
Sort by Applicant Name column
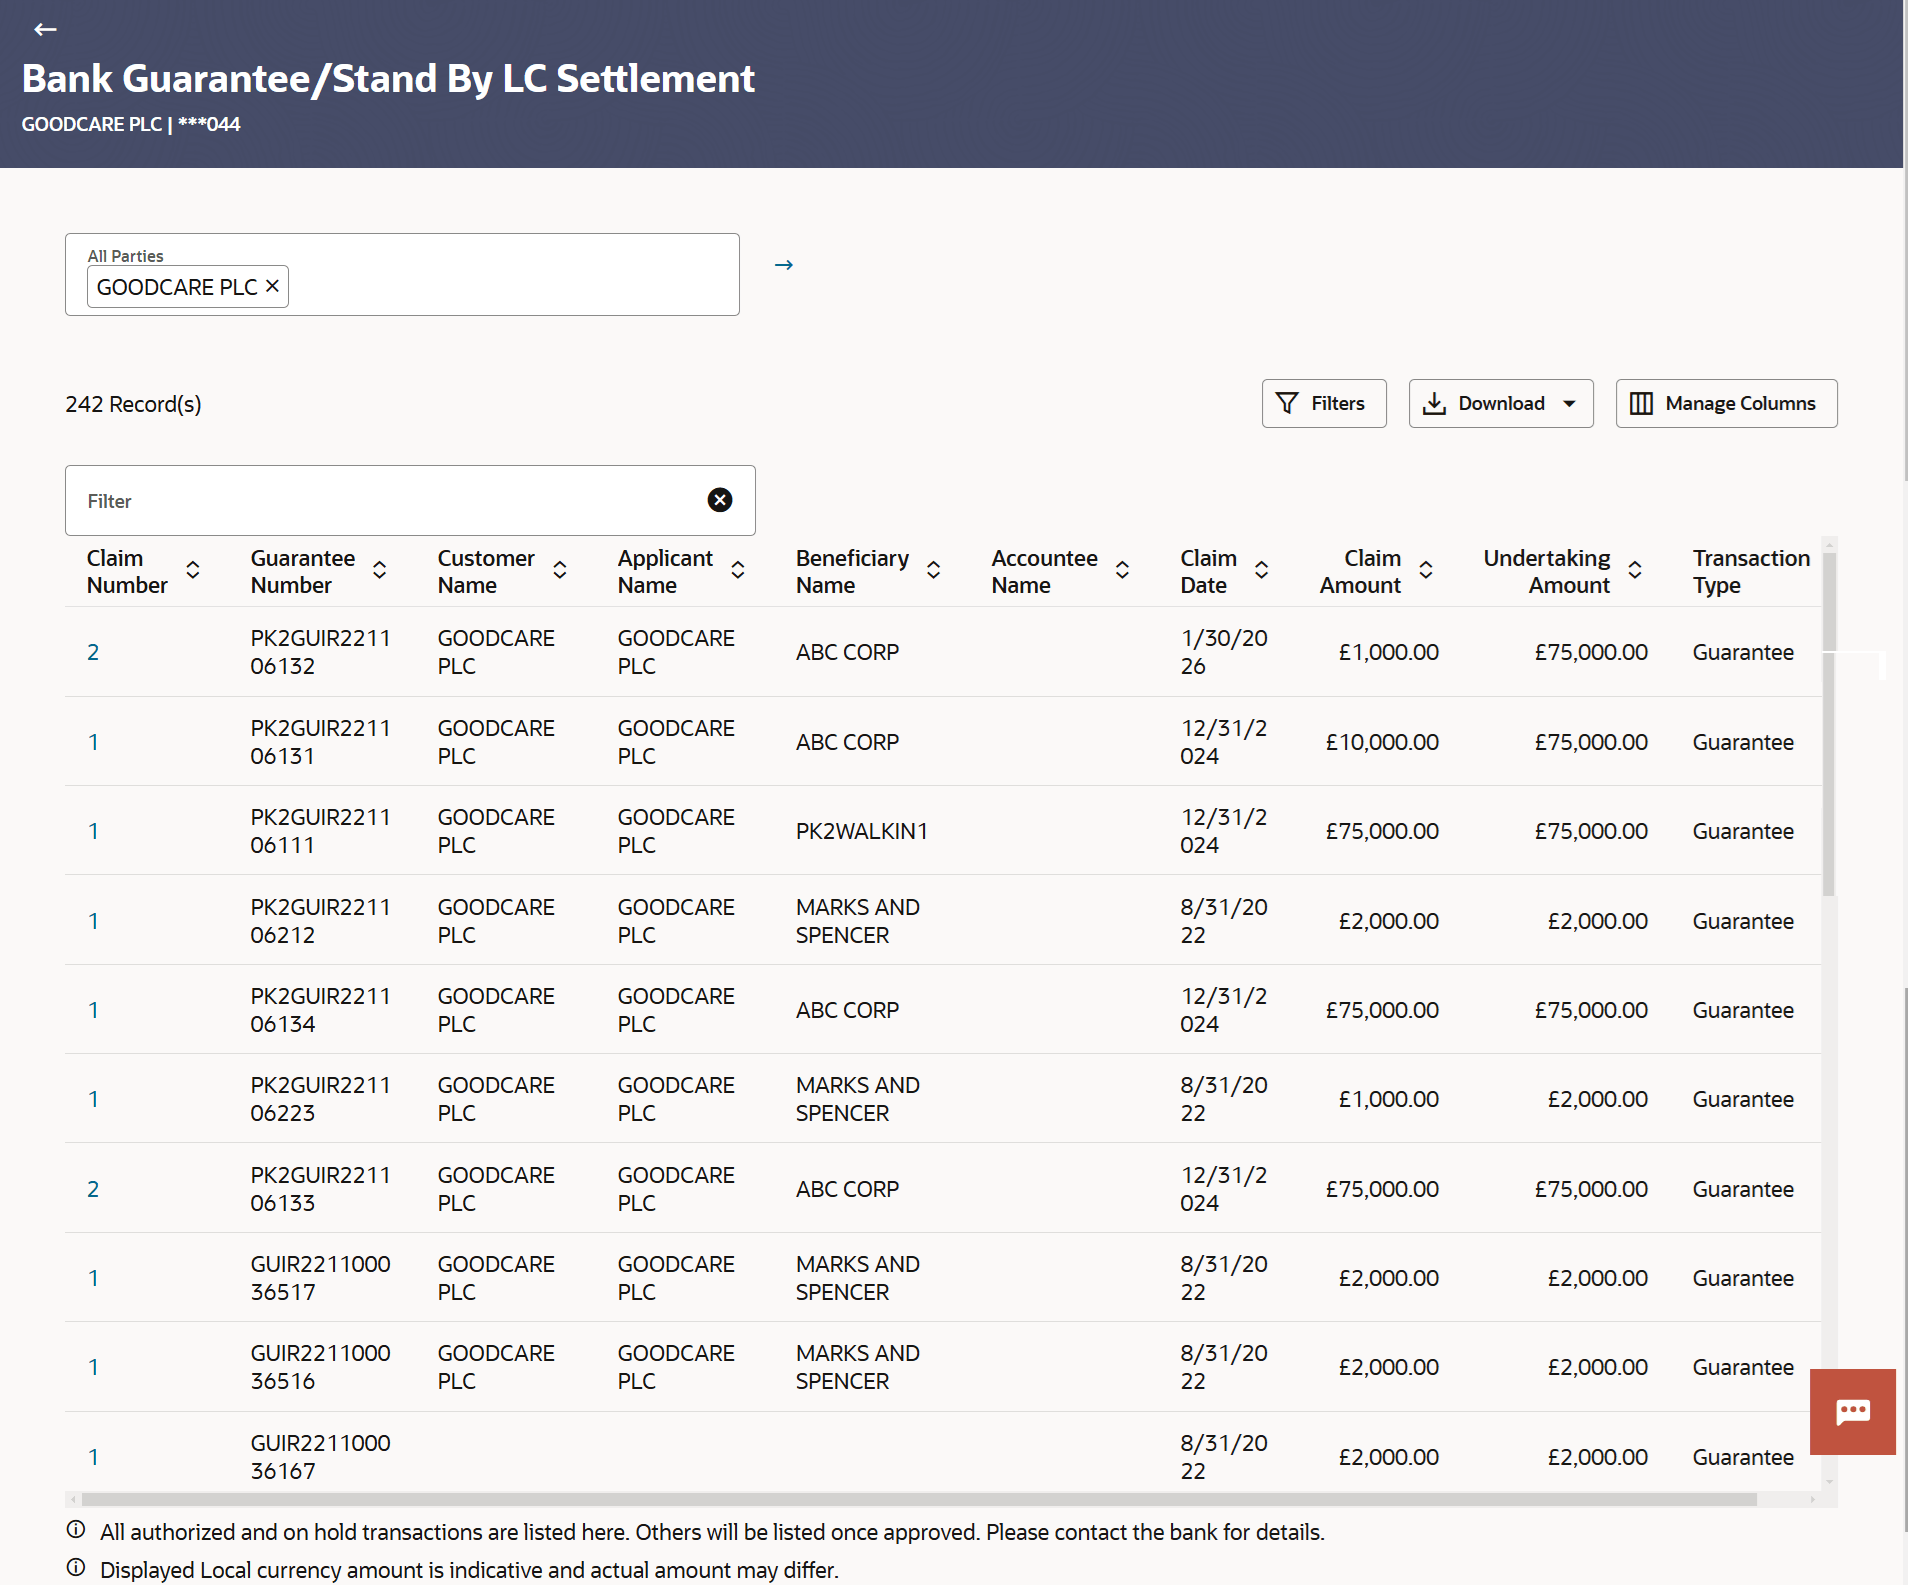click(738, 570)
